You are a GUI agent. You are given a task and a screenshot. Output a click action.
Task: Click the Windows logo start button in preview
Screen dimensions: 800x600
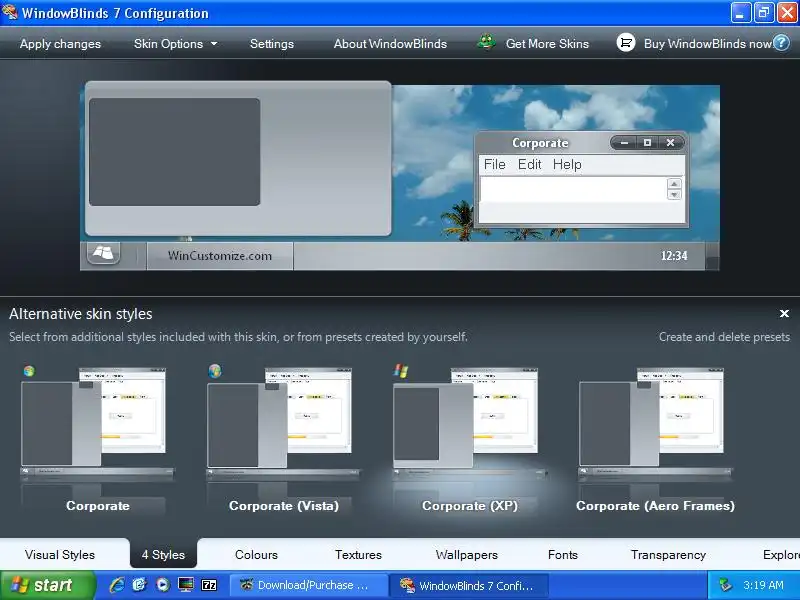(103, 253)
